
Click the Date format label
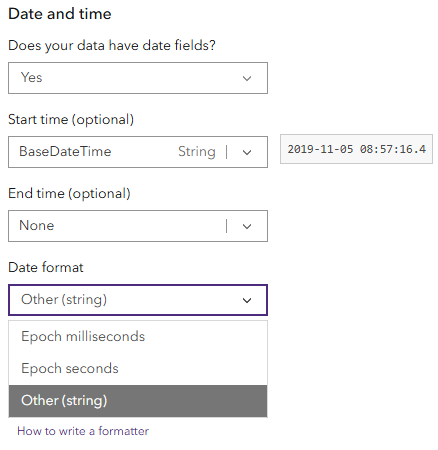point(46,267)
